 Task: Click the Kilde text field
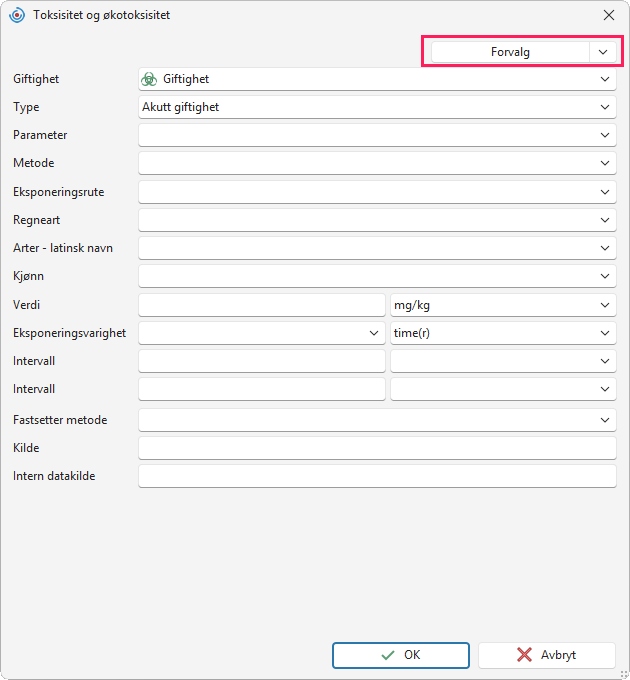377,448
